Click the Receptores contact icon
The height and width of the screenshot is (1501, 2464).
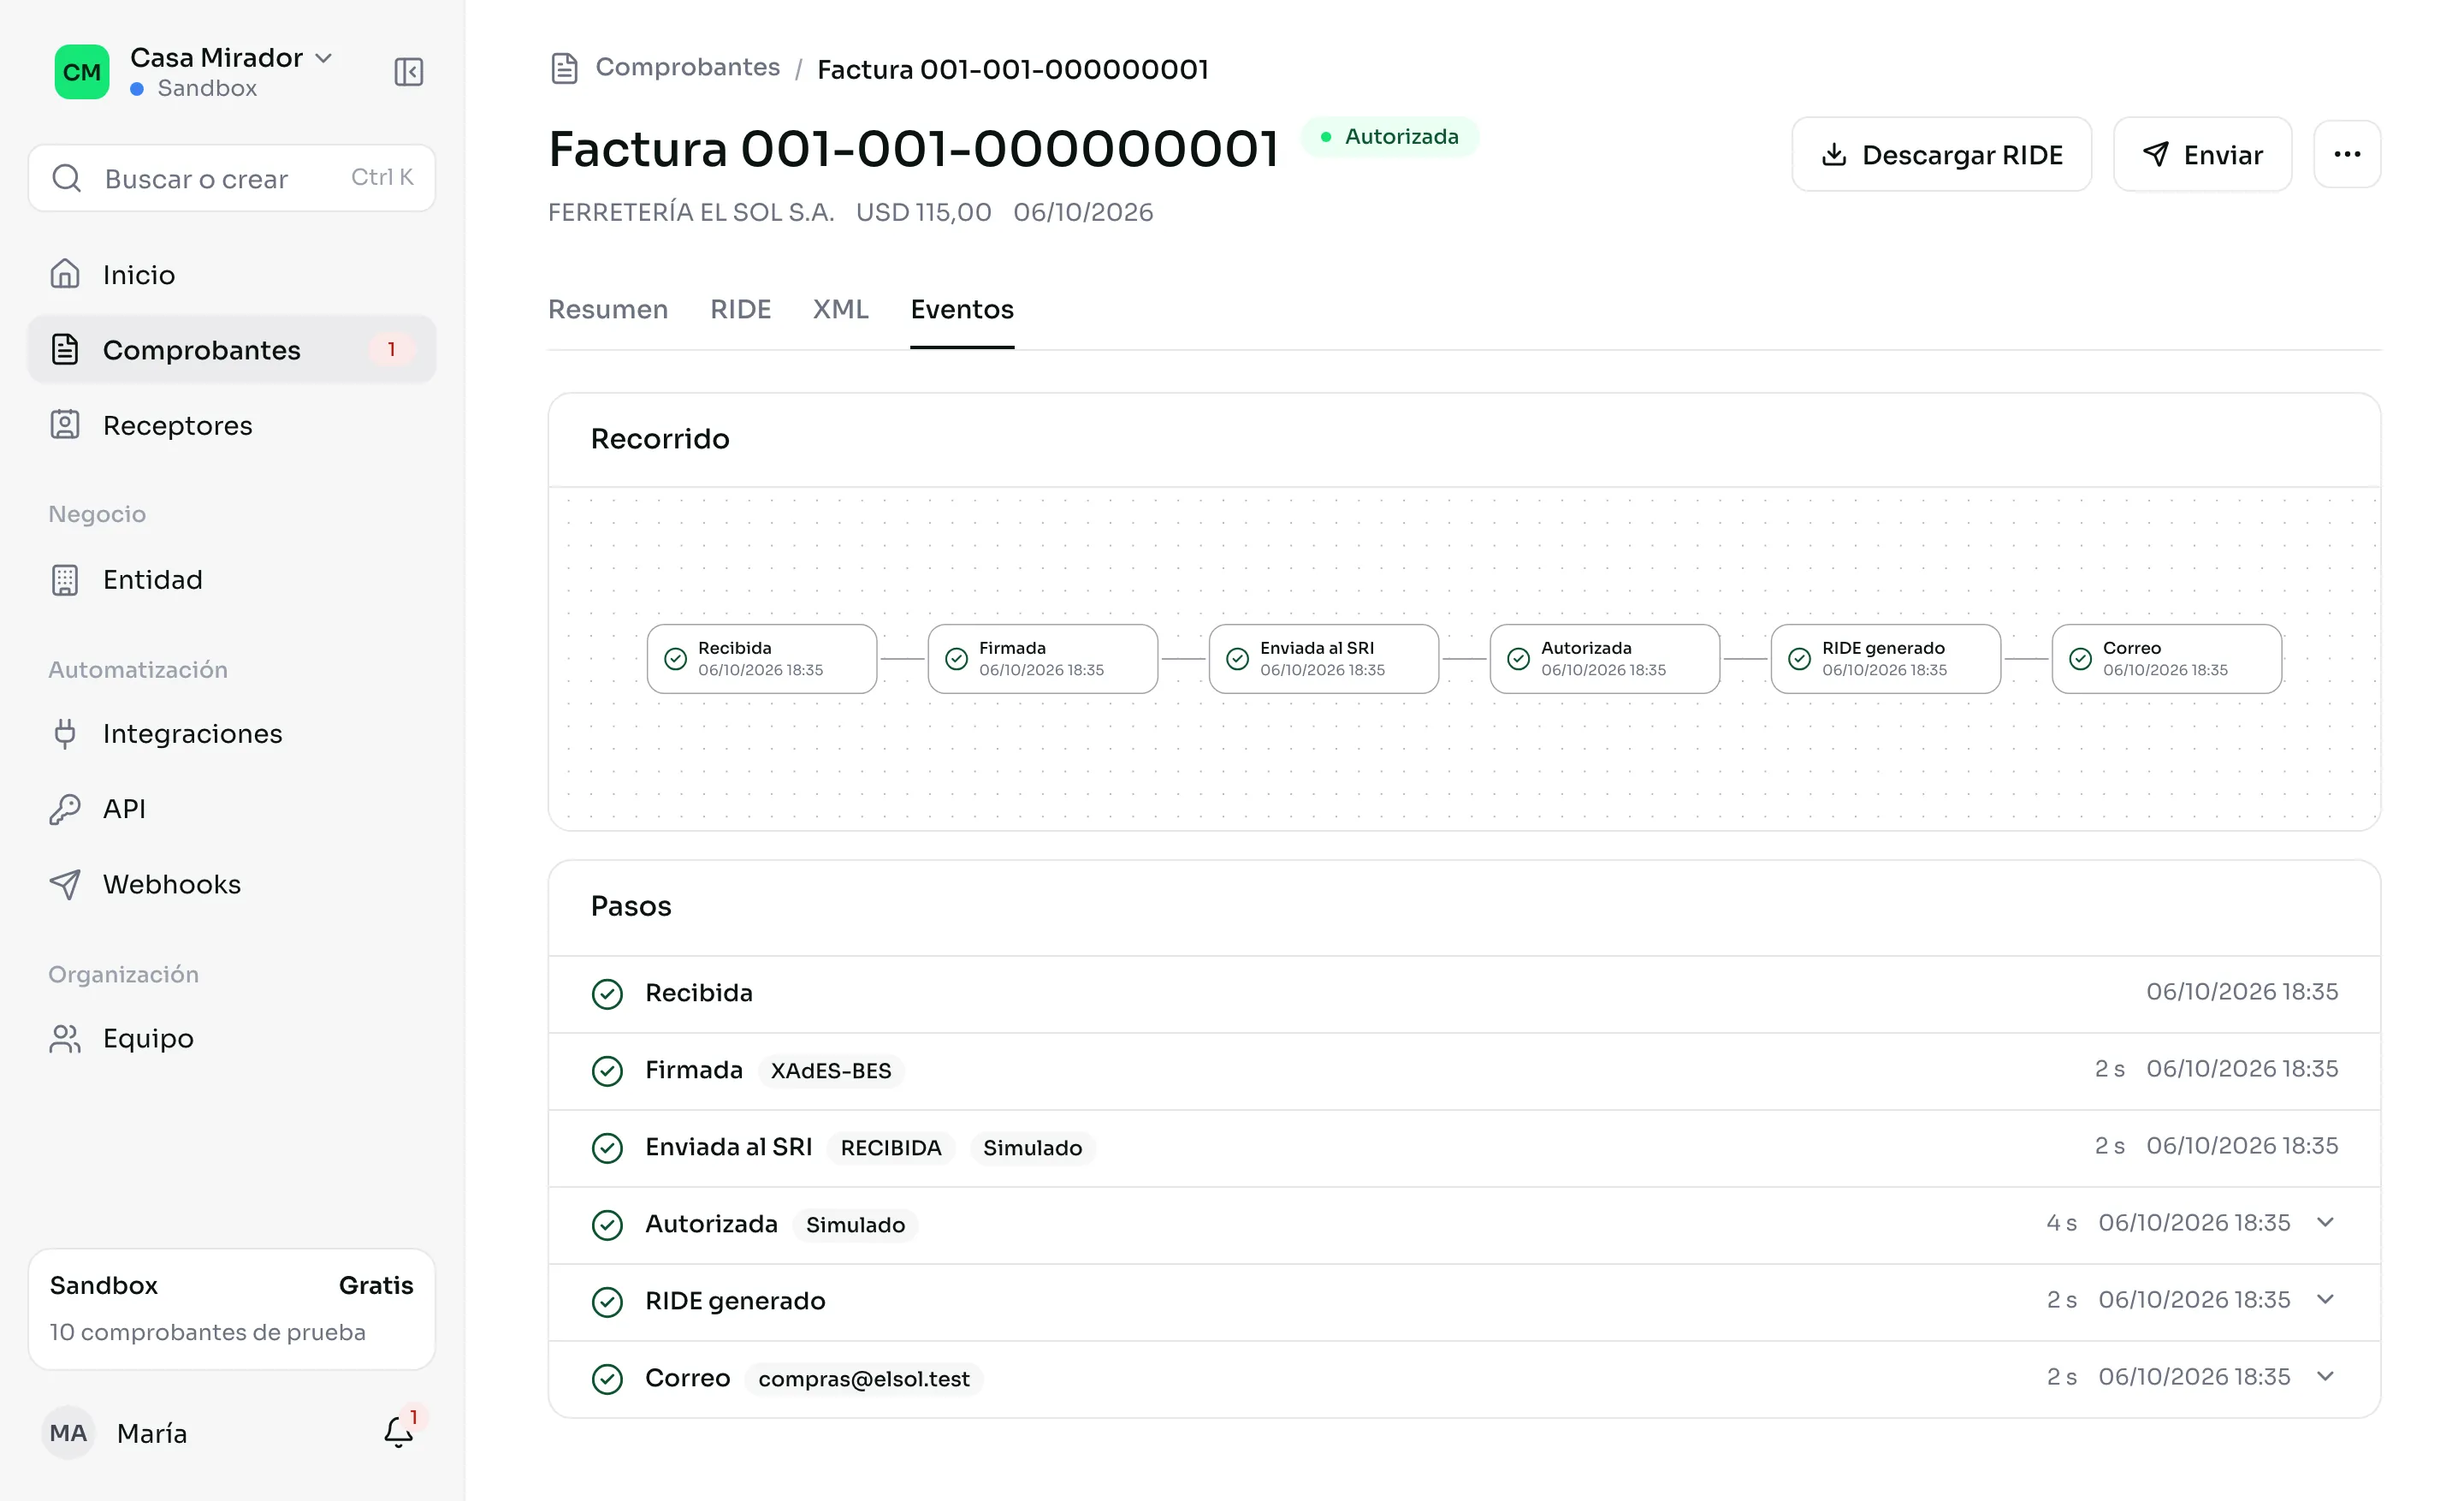(65, 425)
